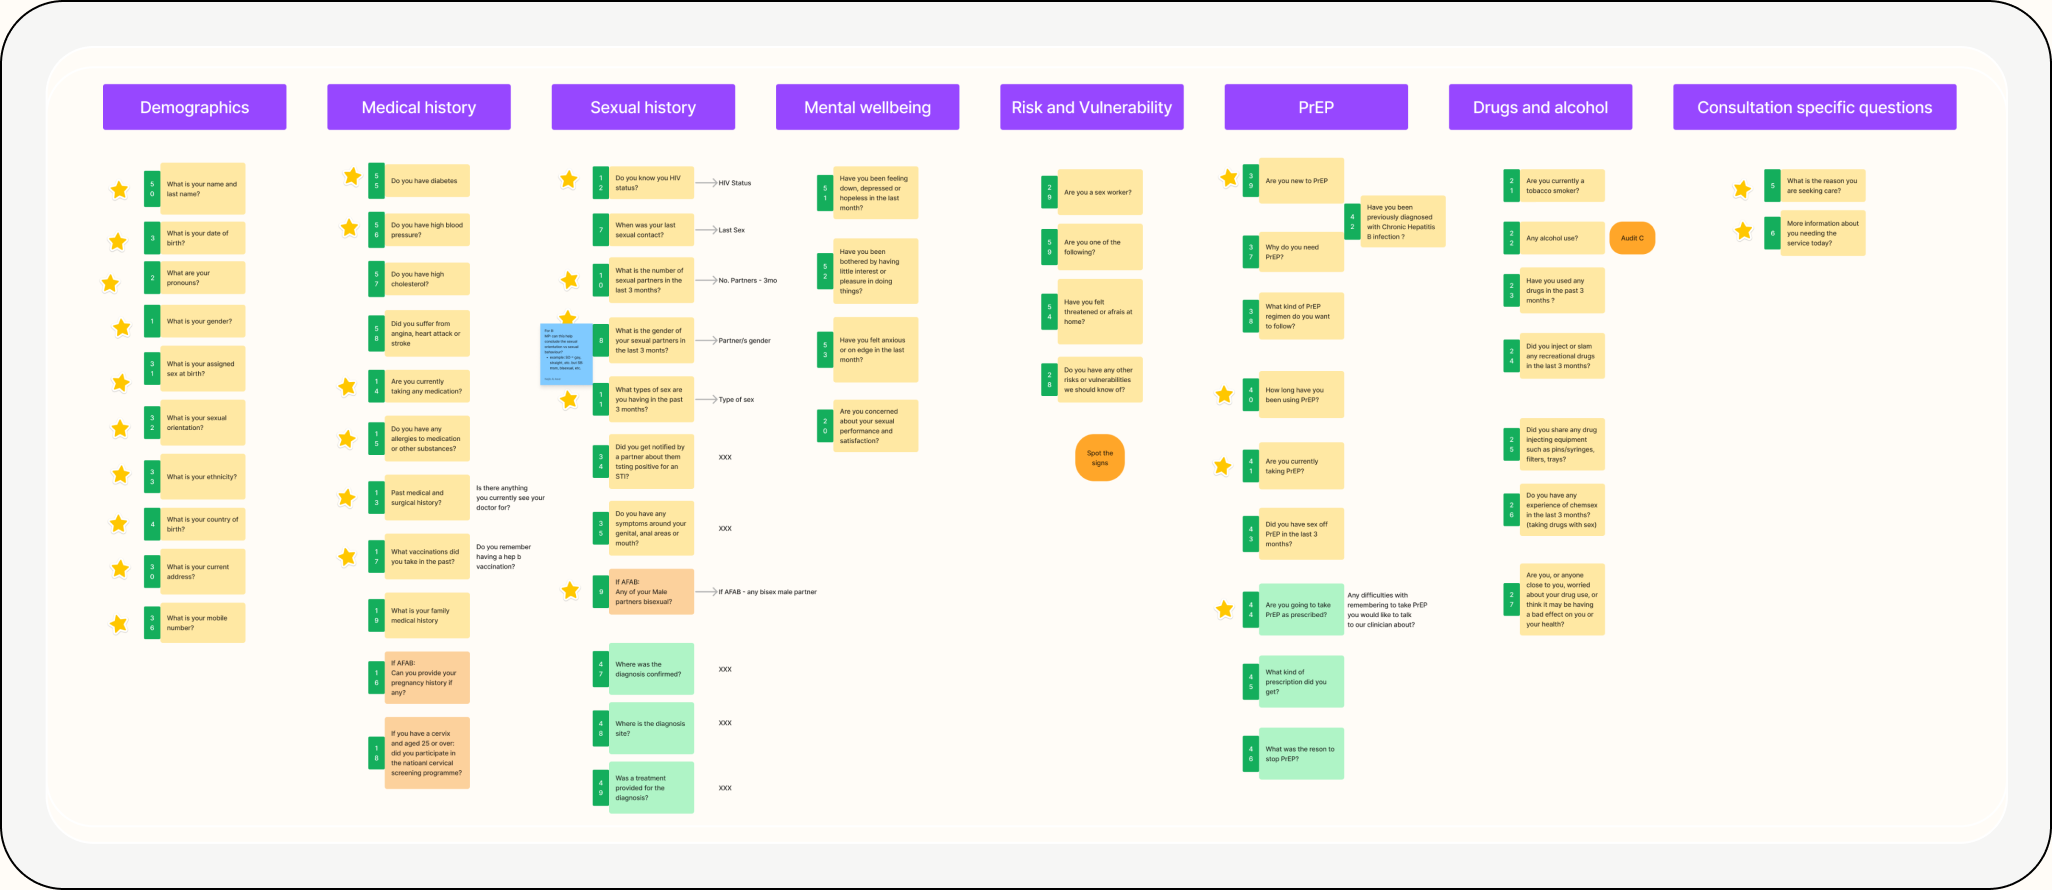Click the orange "Spot the signs" shape
Image resolution: width=2052 pixels, height=890 pixels.
pos(1100,458)
